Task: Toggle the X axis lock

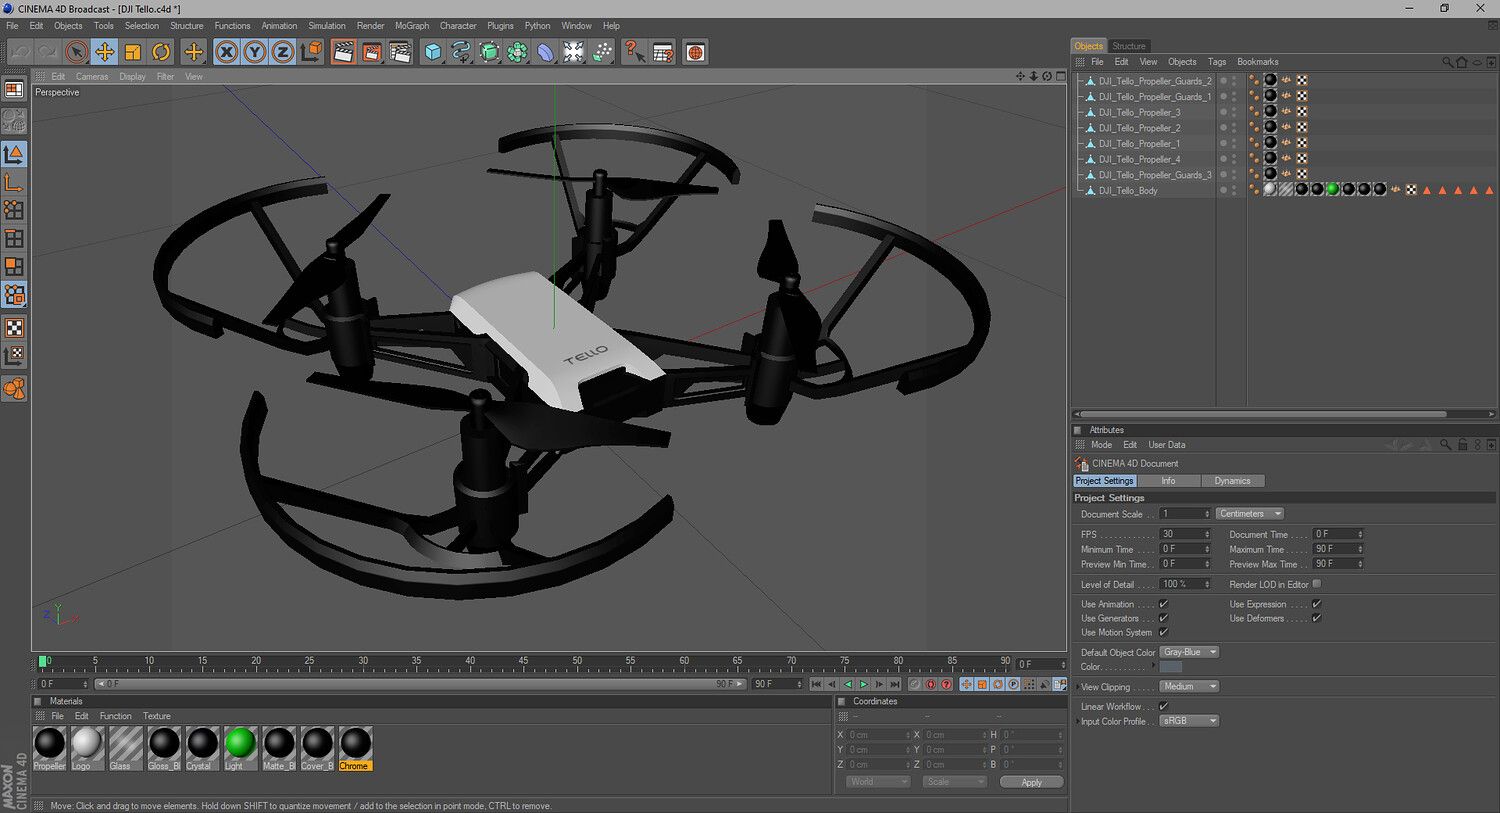Action: click(227, 52)
